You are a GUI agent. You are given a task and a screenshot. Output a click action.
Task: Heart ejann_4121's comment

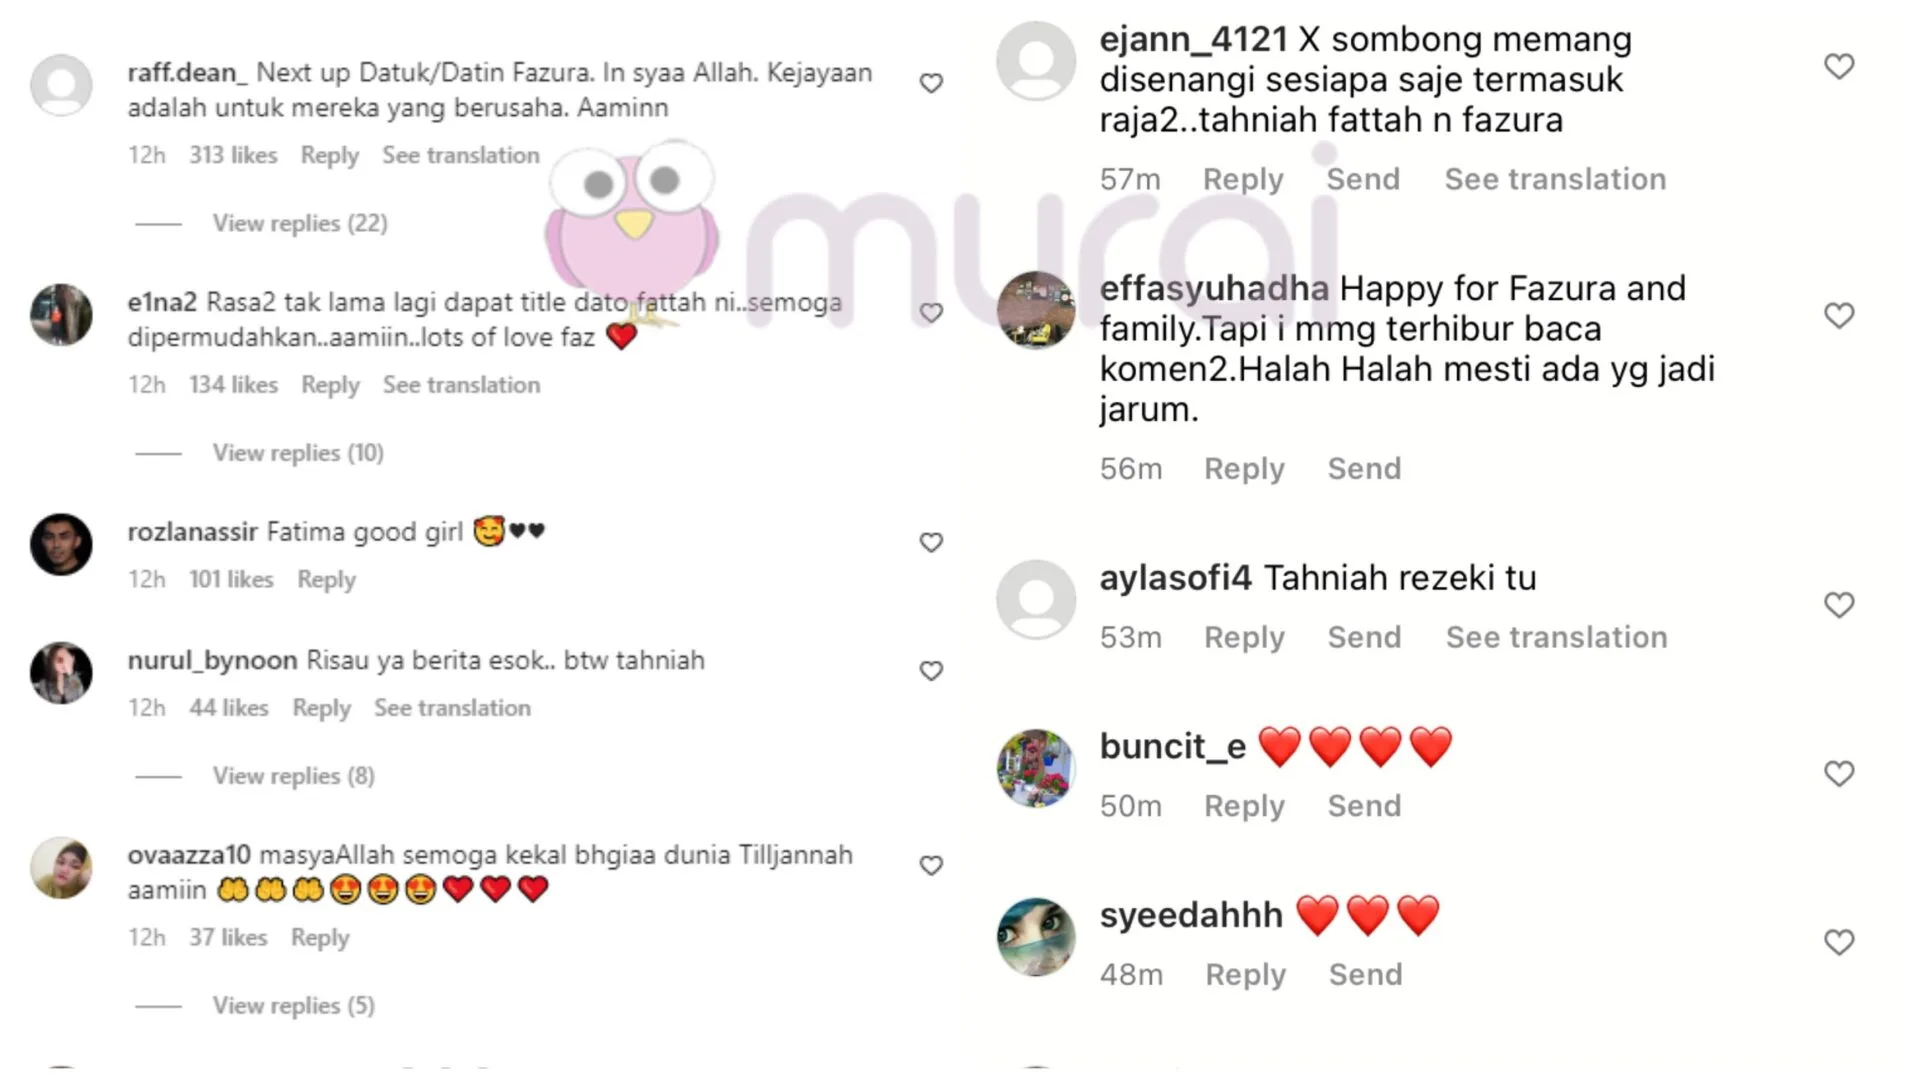coord(1839,66)
